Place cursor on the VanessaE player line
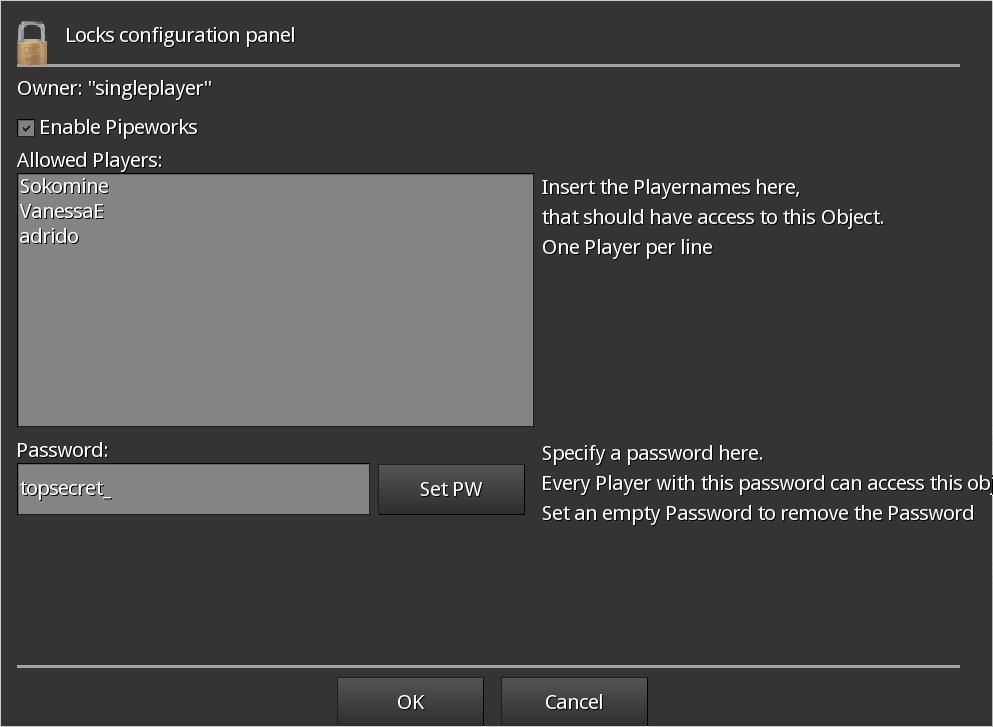 pos(62,212)
